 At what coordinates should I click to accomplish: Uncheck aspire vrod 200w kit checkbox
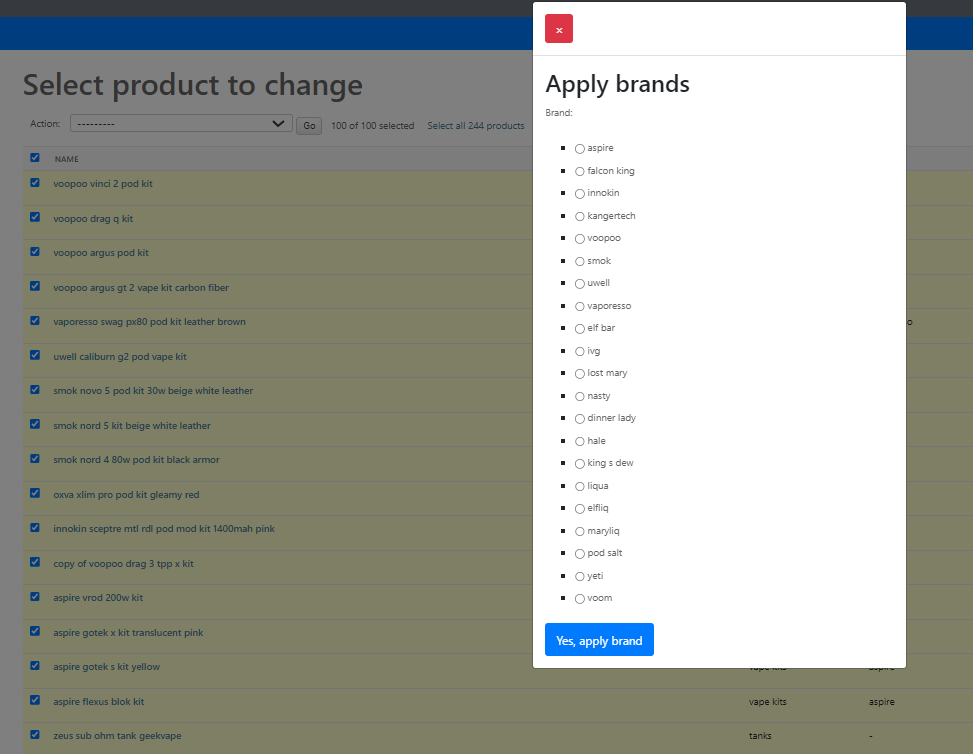(35, 596)
